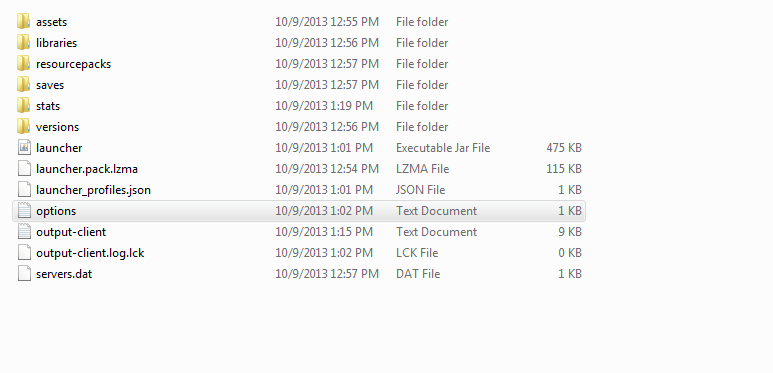The image size is (773, 373).
Task: Select the launcher Jar file icon
Action: point(24,148)
